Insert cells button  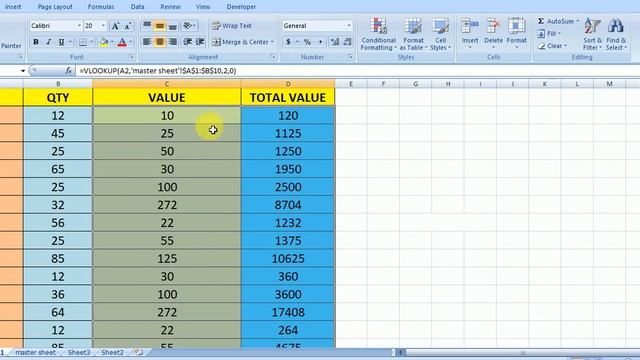tap(470, 33)
